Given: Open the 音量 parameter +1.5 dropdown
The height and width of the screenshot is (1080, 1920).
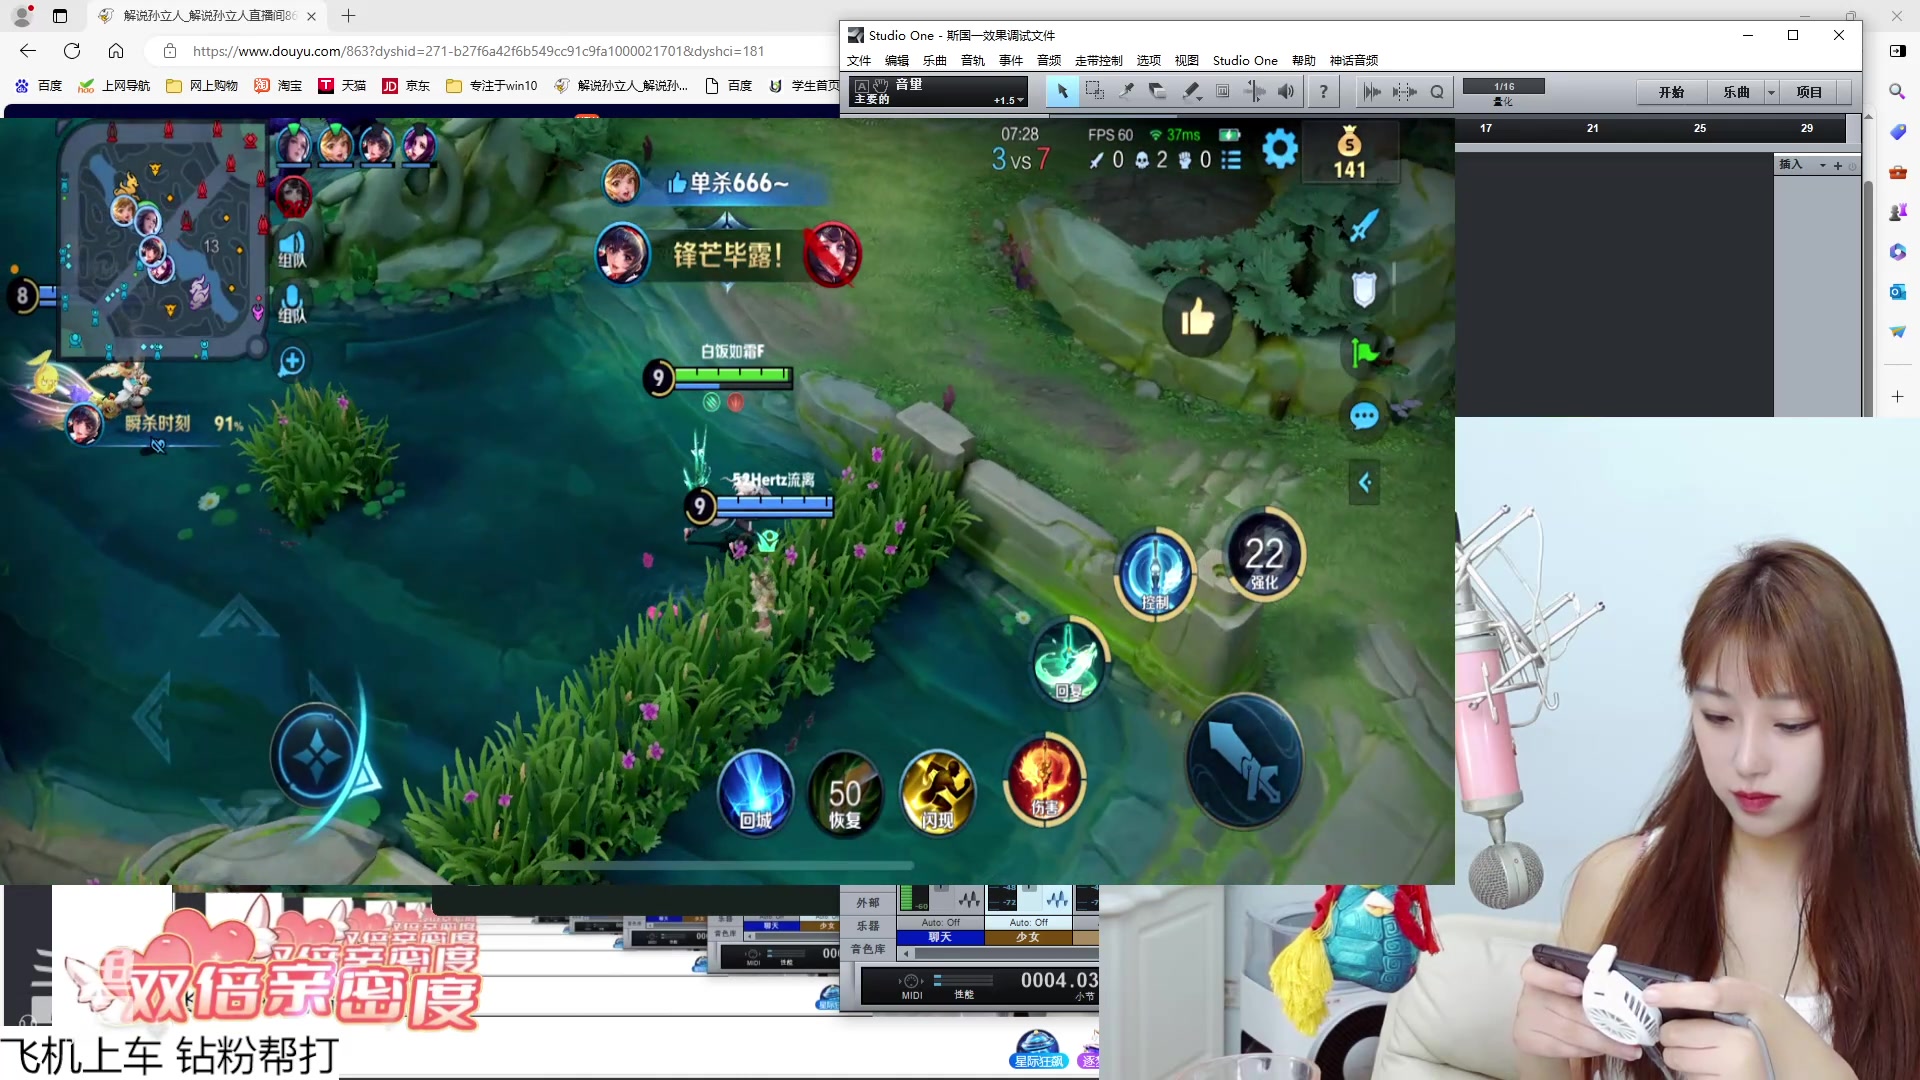Looking at the screenshot, I should click(1008, 100).
